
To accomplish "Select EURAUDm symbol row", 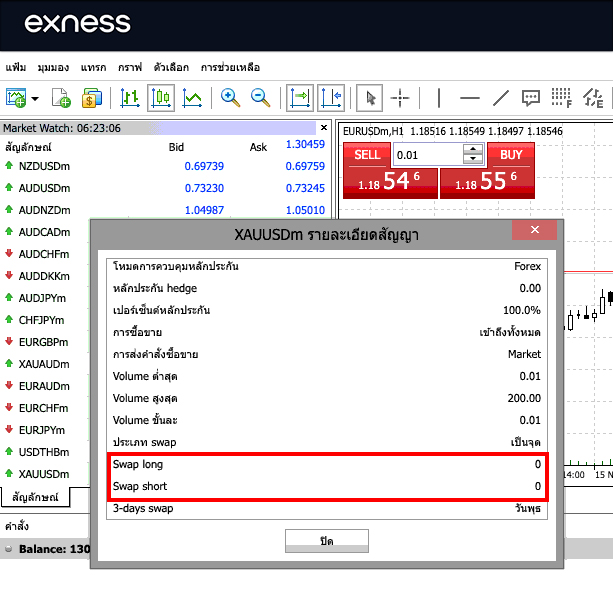I will click(x=44, y=386).
